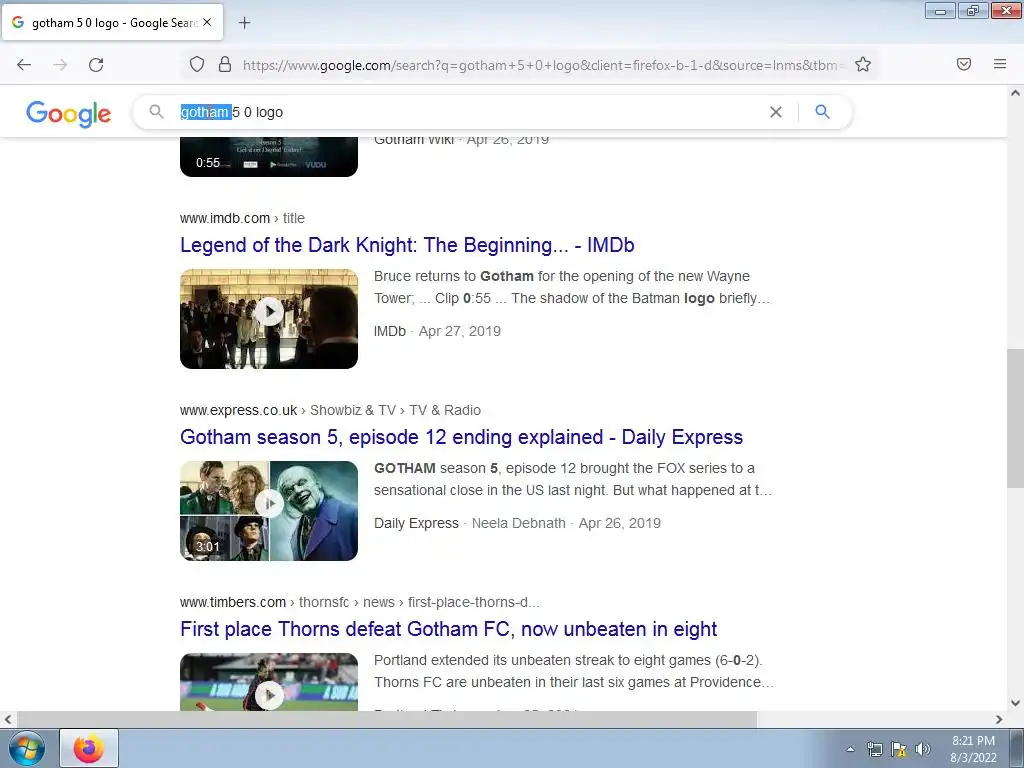Show hidden system tray icons
This screenshot has height=768, width=1024.
850,749
